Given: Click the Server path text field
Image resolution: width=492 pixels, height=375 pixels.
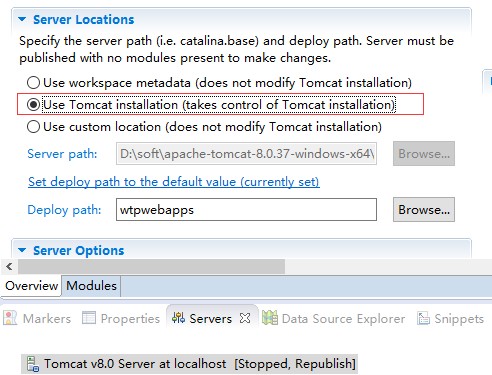Looking at the screenshot, I should coord(246,154).
